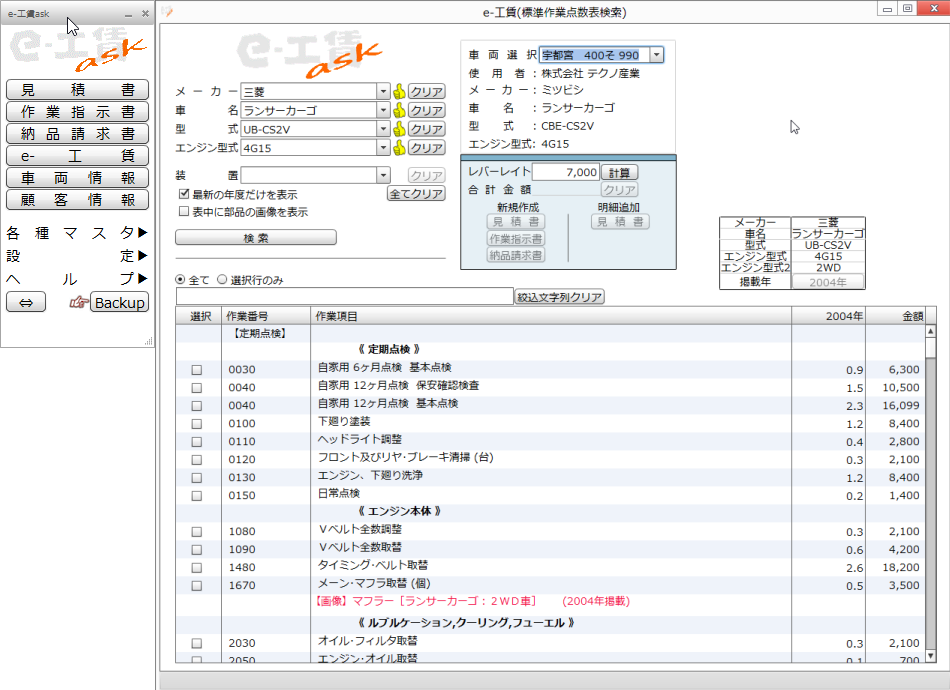Click thumbs-up icon beside メーカー field
The height and width of the screenshot is (690, 950).
(x=399, y=91)
